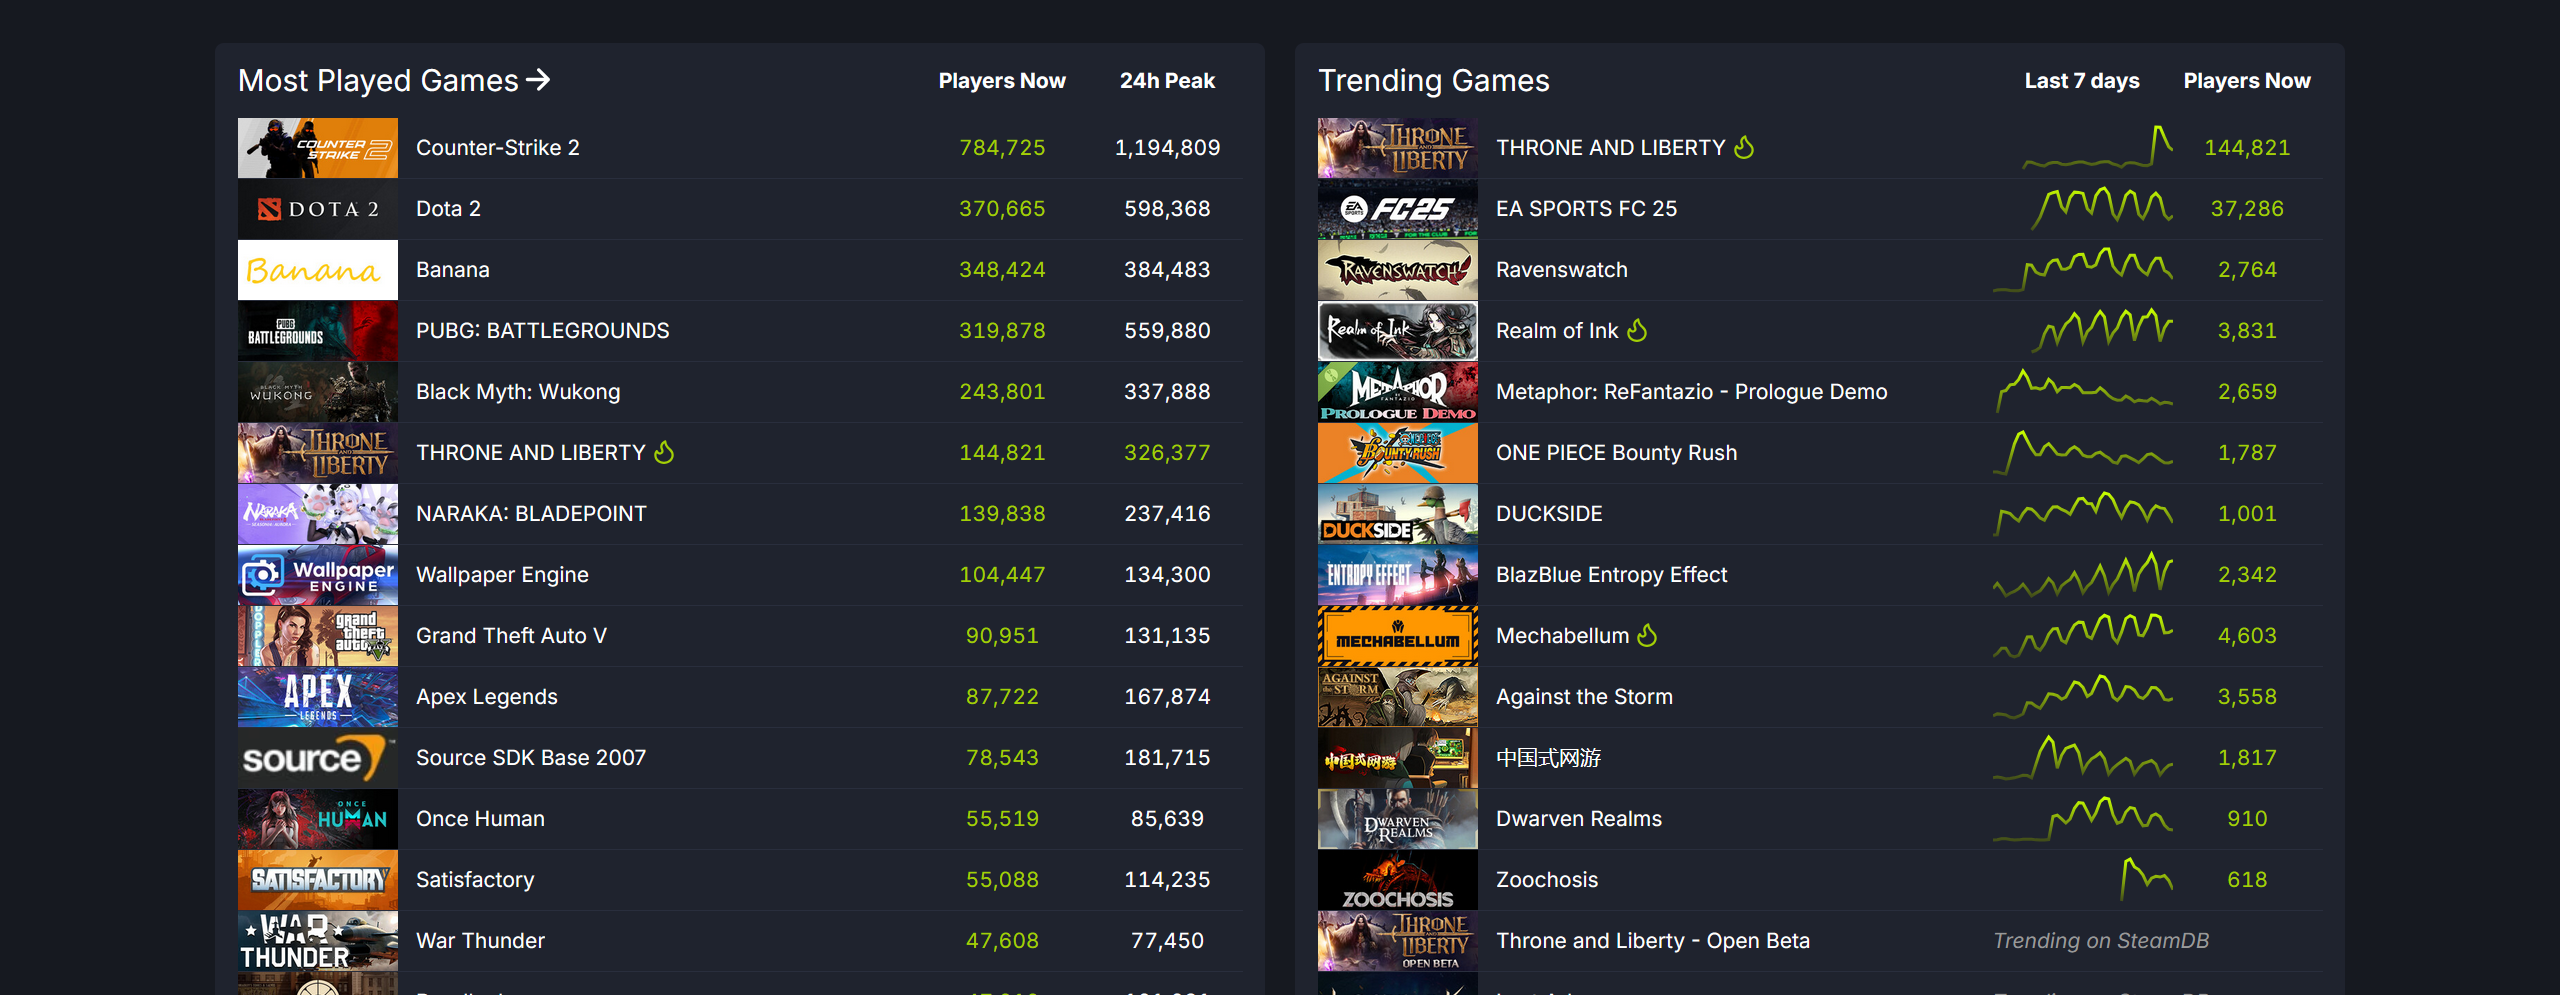The image size is (2560, 995).
Task: Click the 24h Peak column header
Action: 1167,81
